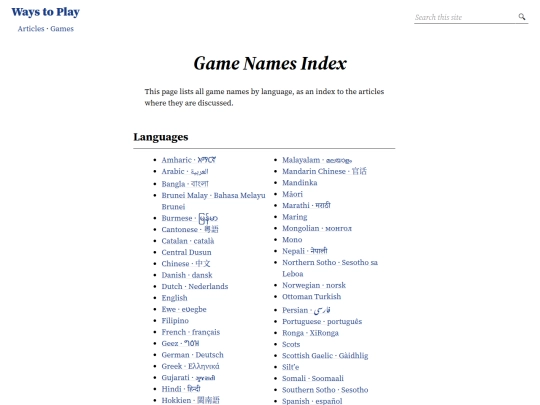Open the Ottoman Turkish link
Screen dimensions: 540x405
311,297
